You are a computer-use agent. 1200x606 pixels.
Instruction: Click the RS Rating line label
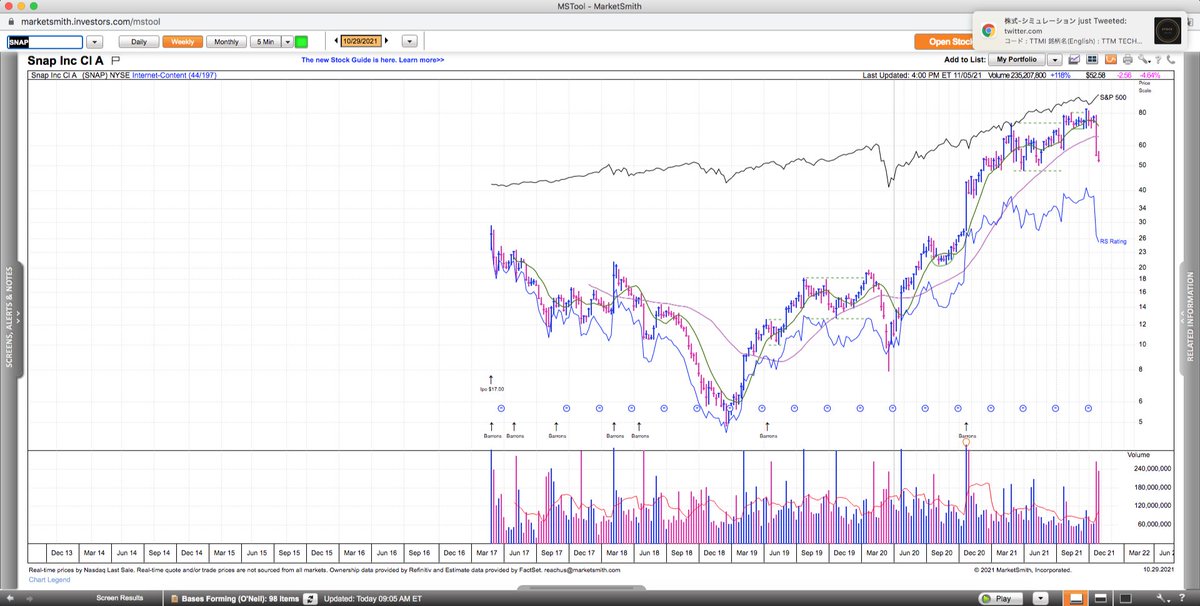1113,241
